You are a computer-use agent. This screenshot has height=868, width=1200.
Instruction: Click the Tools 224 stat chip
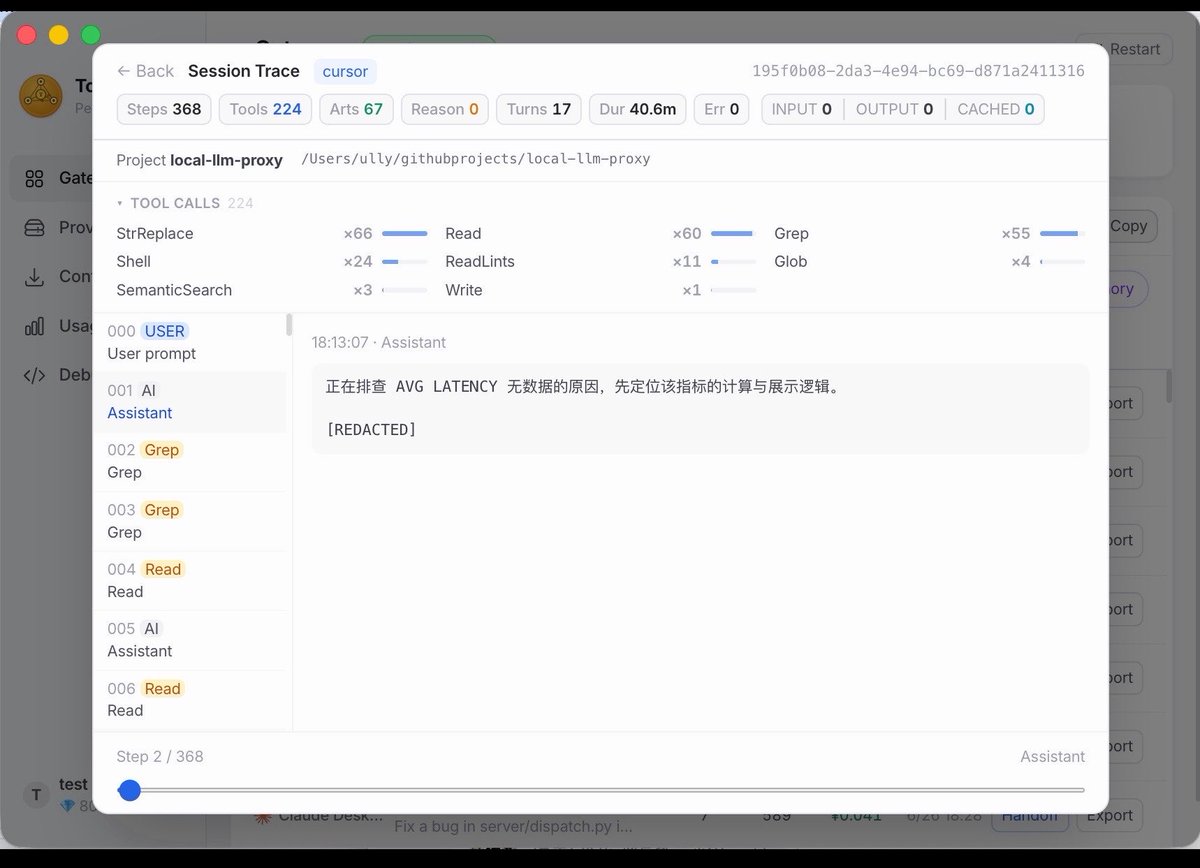(x=265, y=109)
